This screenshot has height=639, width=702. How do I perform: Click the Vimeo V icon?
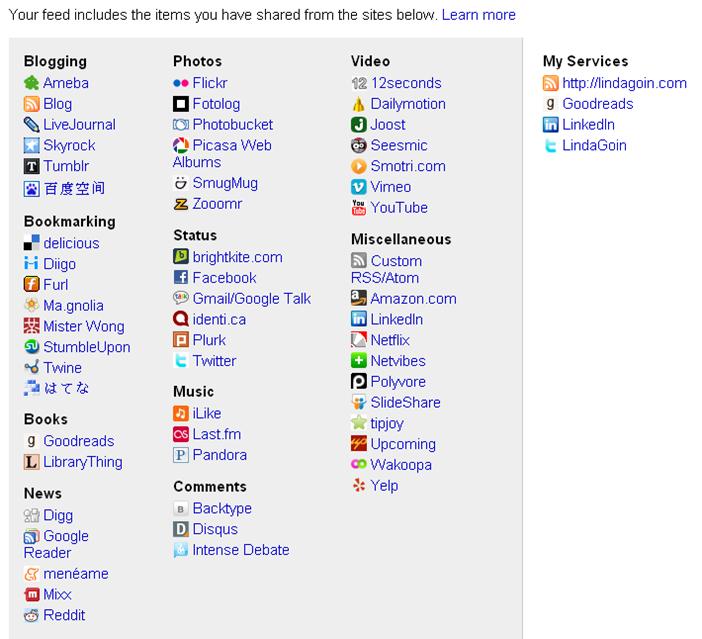coord(359,187)
